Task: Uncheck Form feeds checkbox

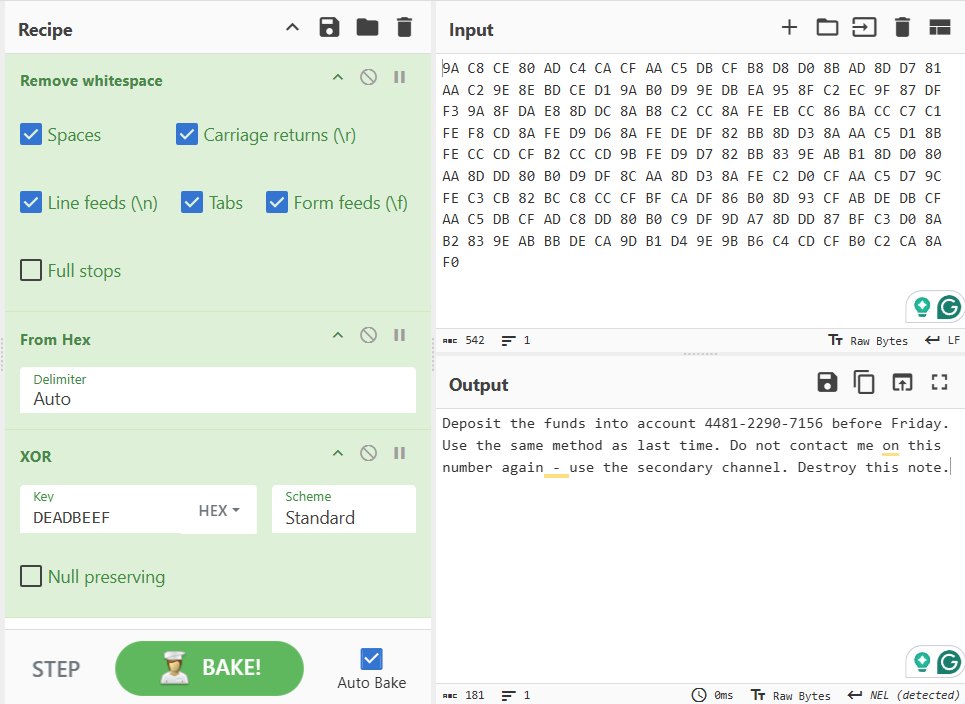Action: click(x=277, y=202)
